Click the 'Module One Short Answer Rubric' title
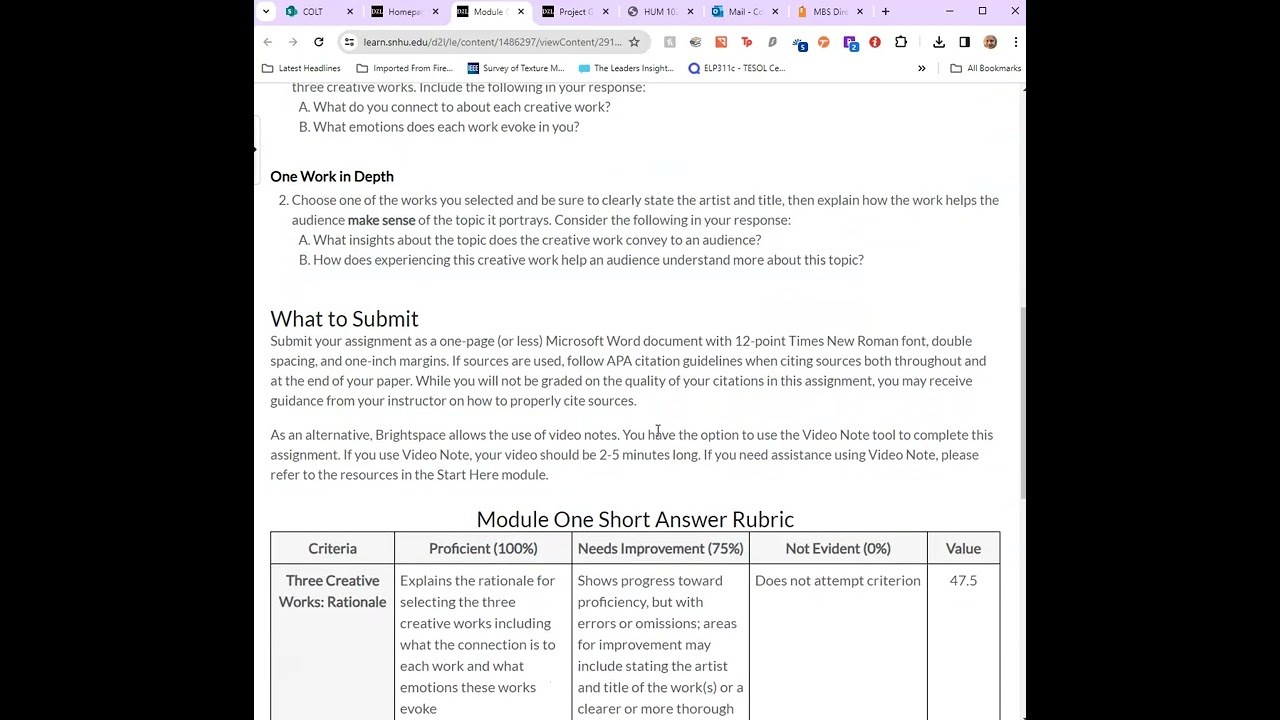The image size is (1280, 720). [x=635, y=519]
